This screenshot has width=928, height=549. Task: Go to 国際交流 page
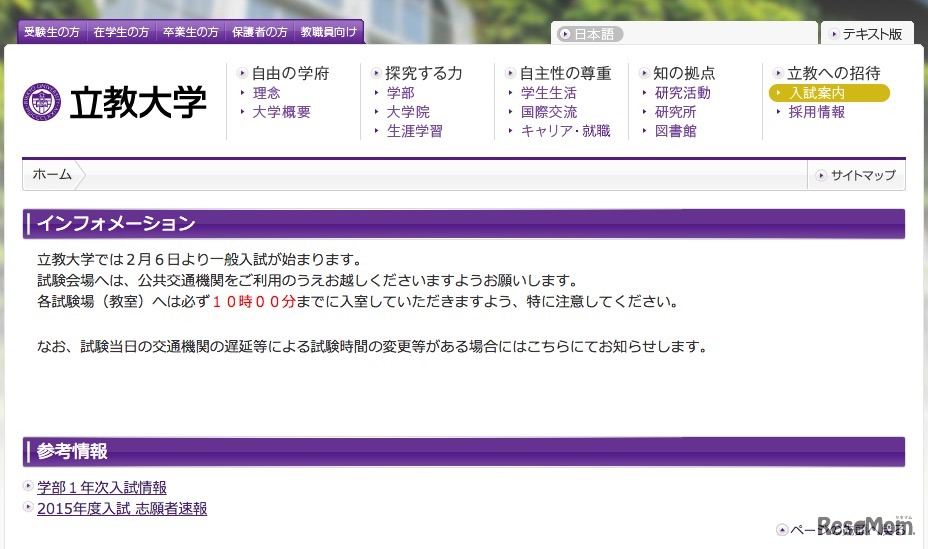point(549,112)
